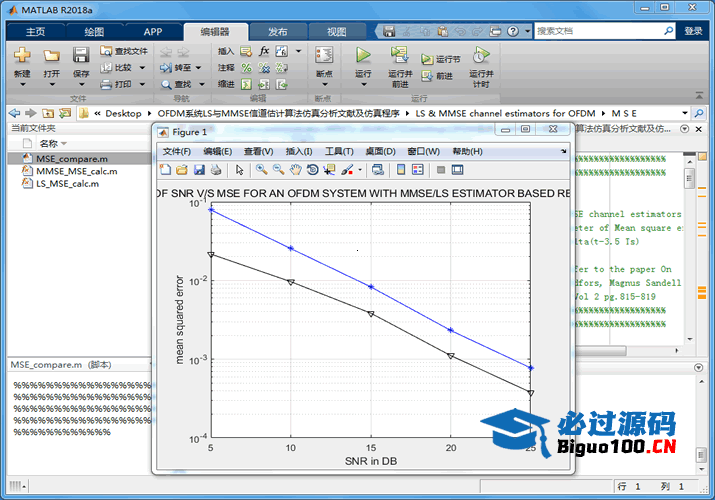This screenshot has height=500, width=715.
Task: Open the folder path dropdown arrow
Action: click(x=684, y=113)
